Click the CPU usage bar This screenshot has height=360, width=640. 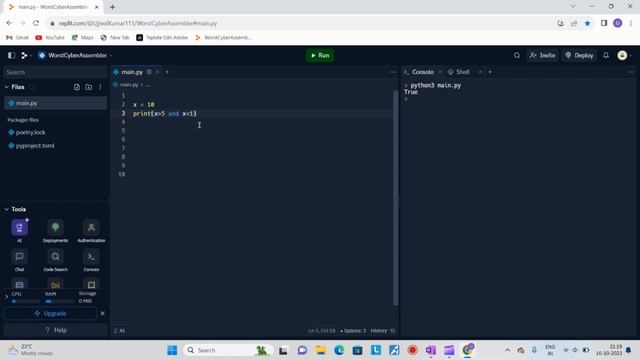coord(26,301)
